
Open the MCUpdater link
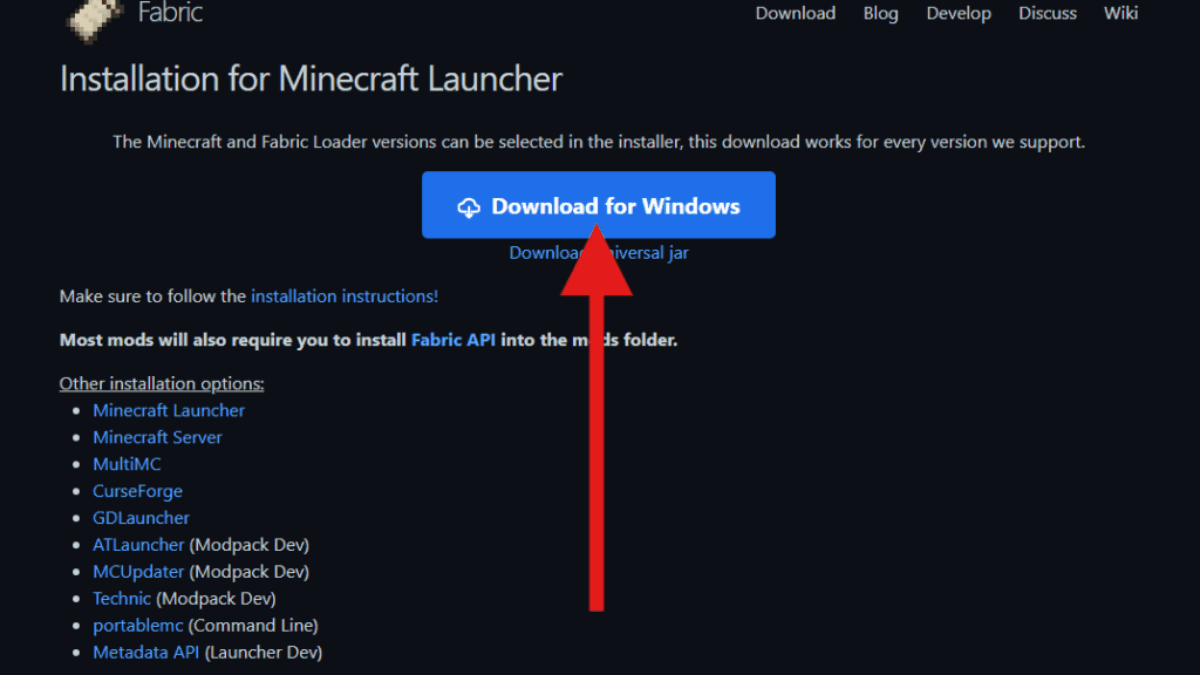pyautogui.click(x=138, y=572)
